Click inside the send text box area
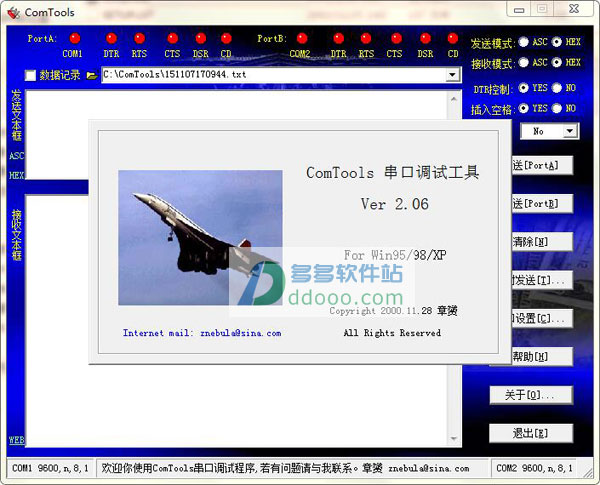Viewport: 600px width, 485px height. pos(236,105)
